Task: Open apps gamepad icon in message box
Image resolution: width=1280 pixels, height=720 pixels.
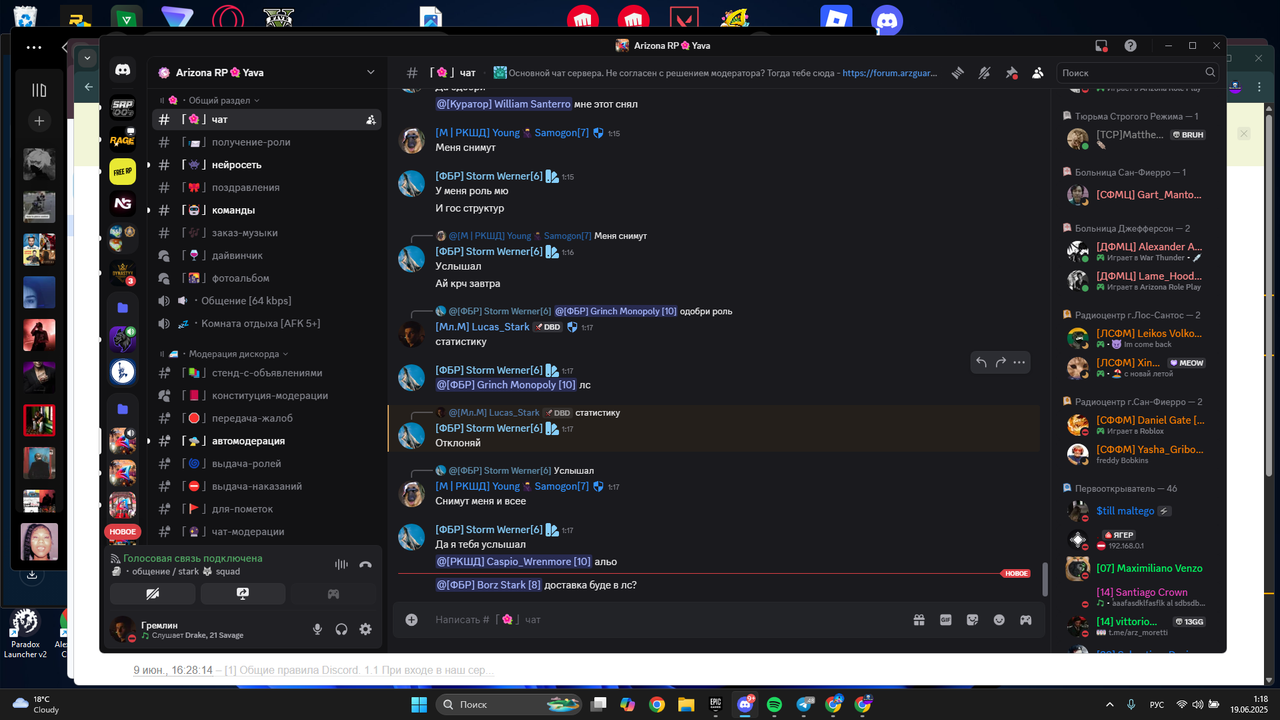Action: click(1026, 620)
